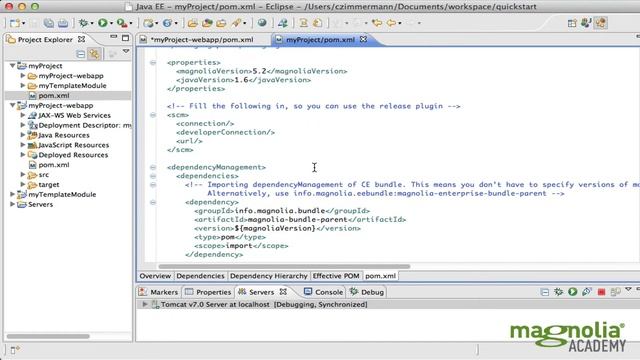Click on the groupId text info.magnolia.bundle
640x360 pixels.
point(280,211)
